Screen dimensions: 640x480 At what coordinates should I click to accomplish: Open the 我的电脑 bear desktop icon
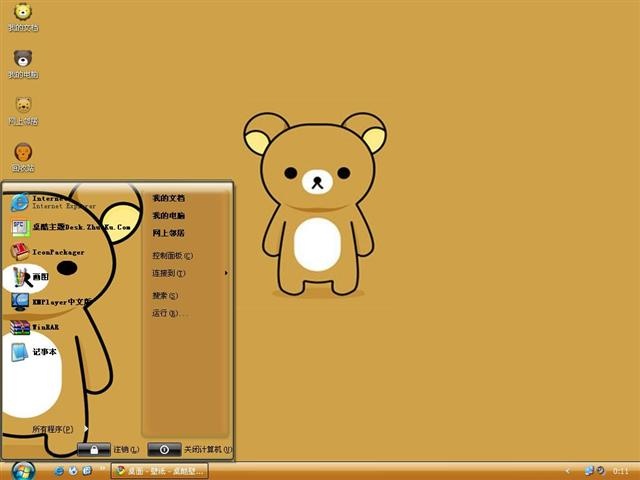[23, 64]
